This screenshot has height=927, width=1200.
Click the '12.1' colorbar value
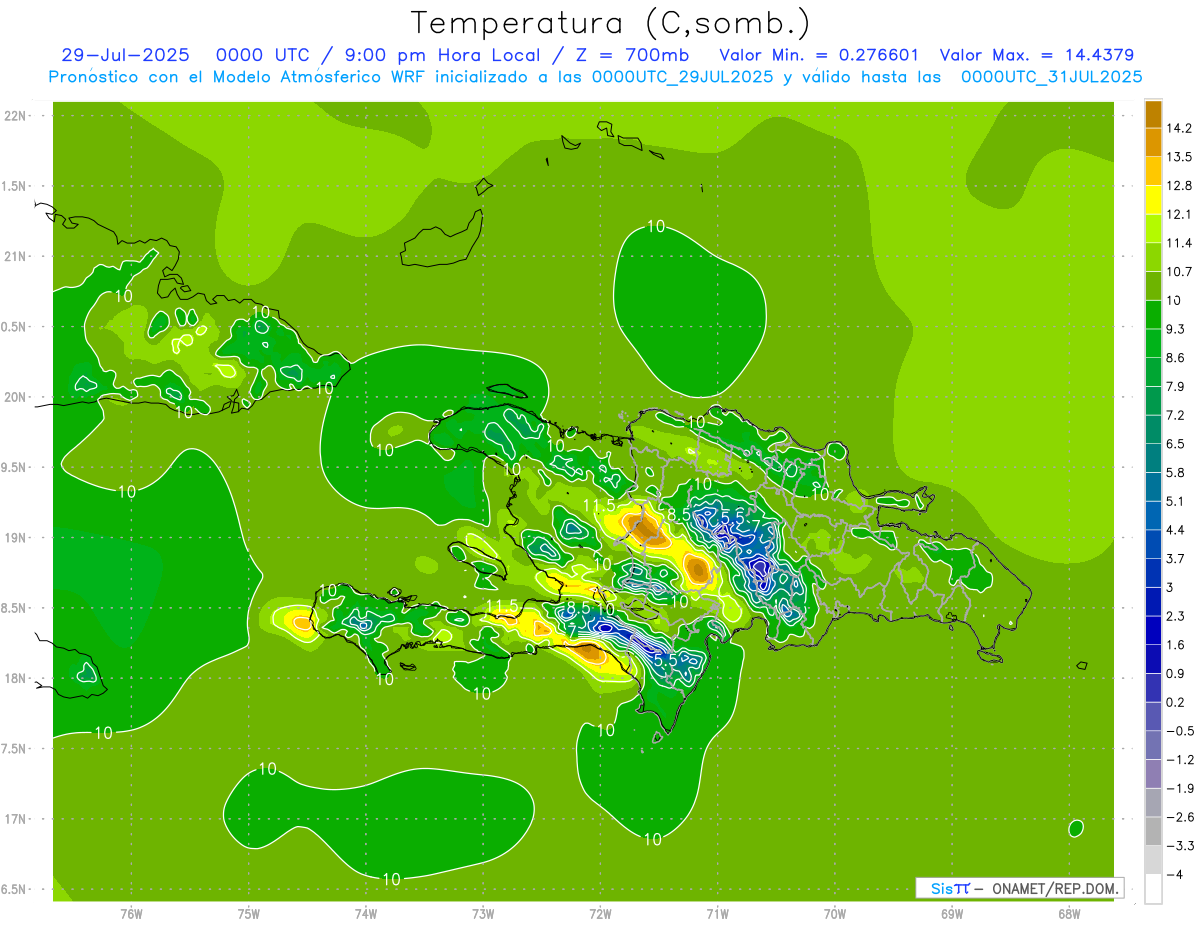1178,214
